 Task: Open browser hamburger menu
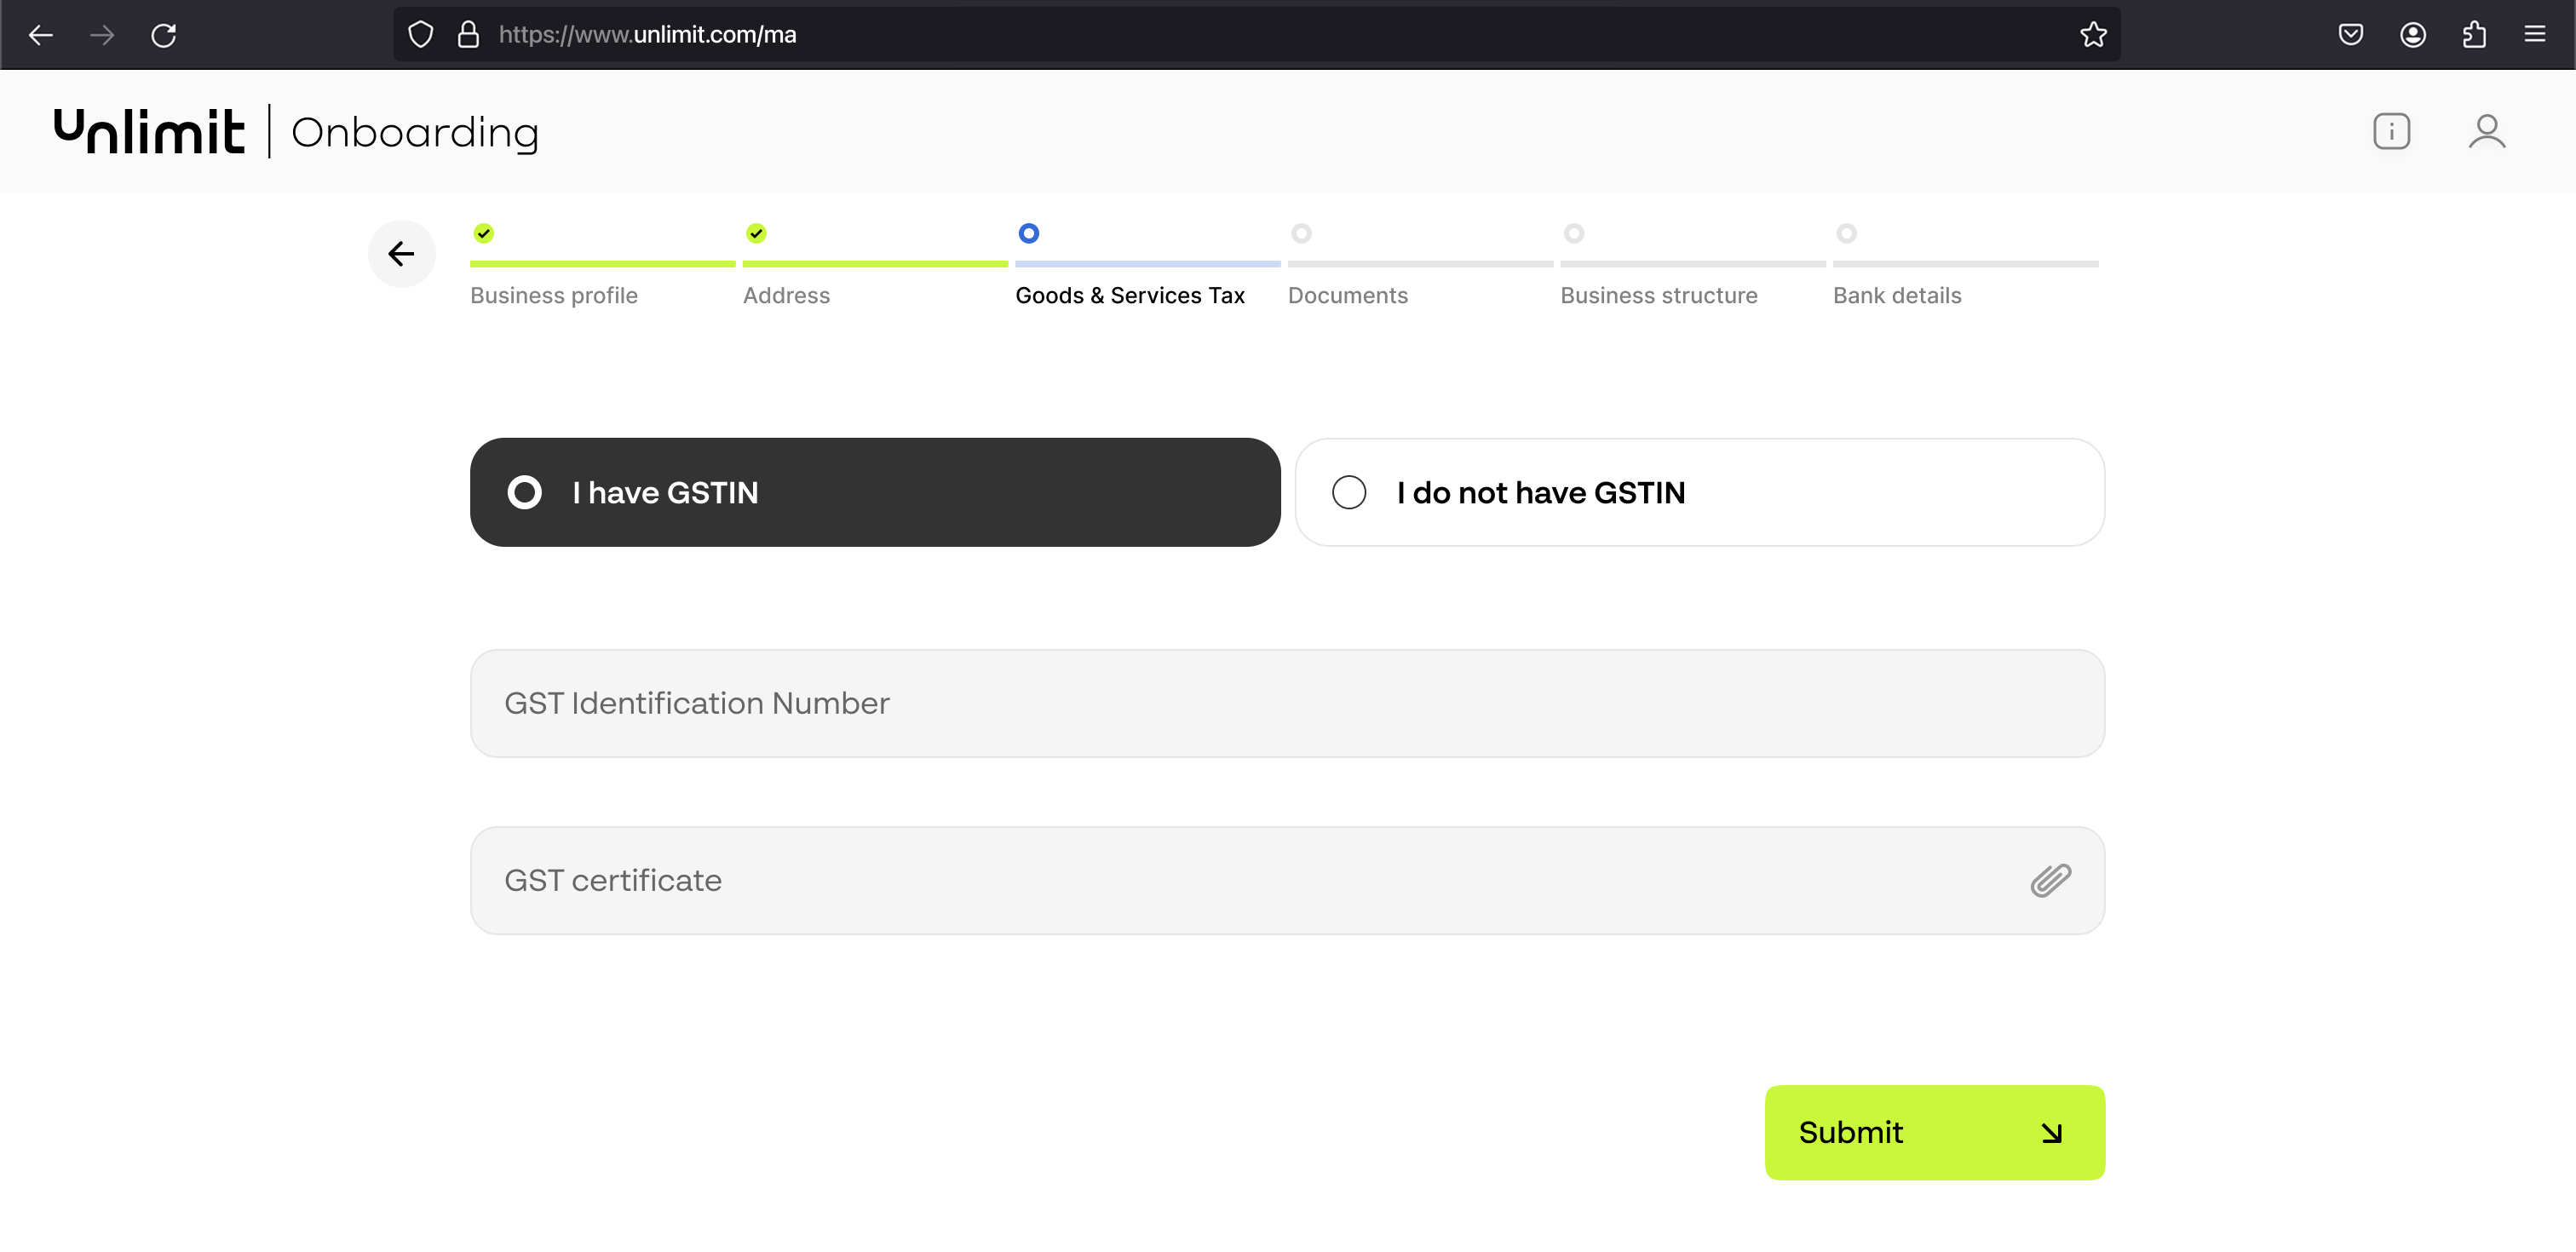pyautogui.click(x=2535, y=35)
